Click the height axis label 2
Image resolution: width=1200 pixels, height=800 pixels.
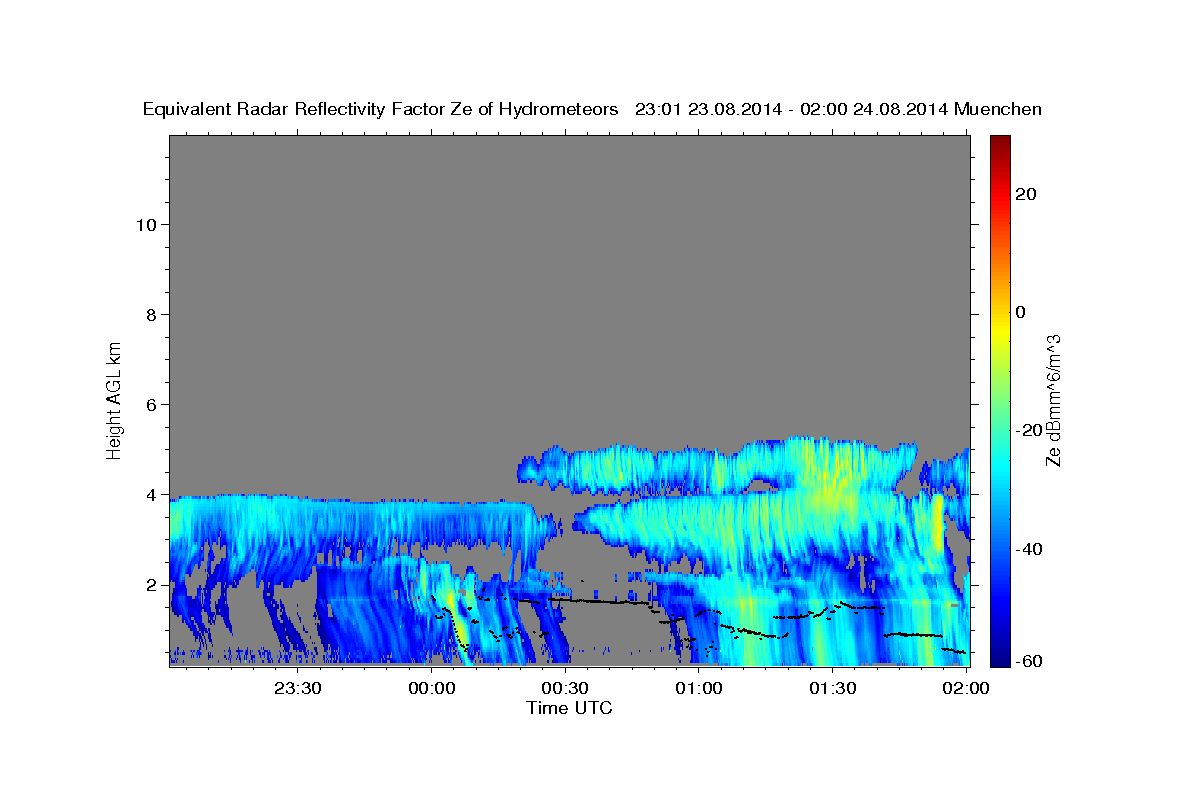(x=152, y=584)
